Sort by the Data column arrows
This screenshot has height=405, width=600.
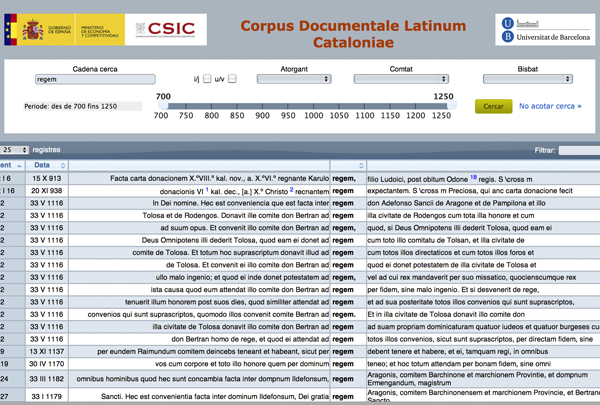pyautogui.click(x=63, y=165)
